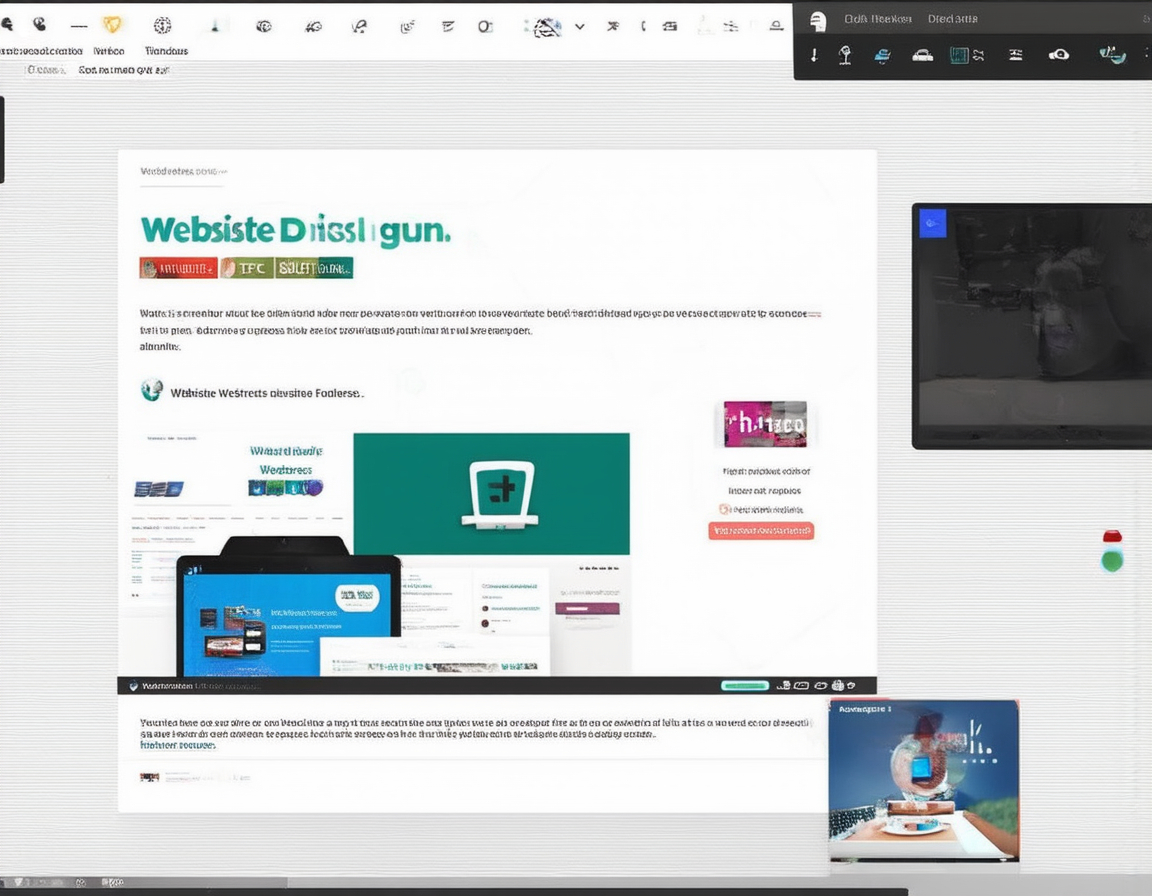Open the Tlandaus menu
The height and width of the screenshot is (896, 1152).
pos(166,51)
